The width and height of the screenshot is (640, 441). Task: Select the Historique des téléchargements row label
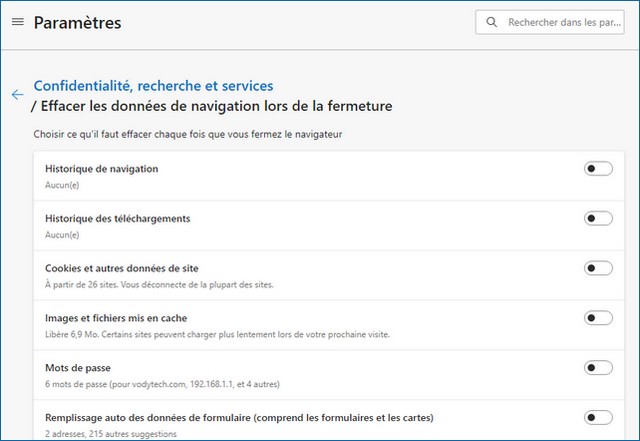point(118,218)
